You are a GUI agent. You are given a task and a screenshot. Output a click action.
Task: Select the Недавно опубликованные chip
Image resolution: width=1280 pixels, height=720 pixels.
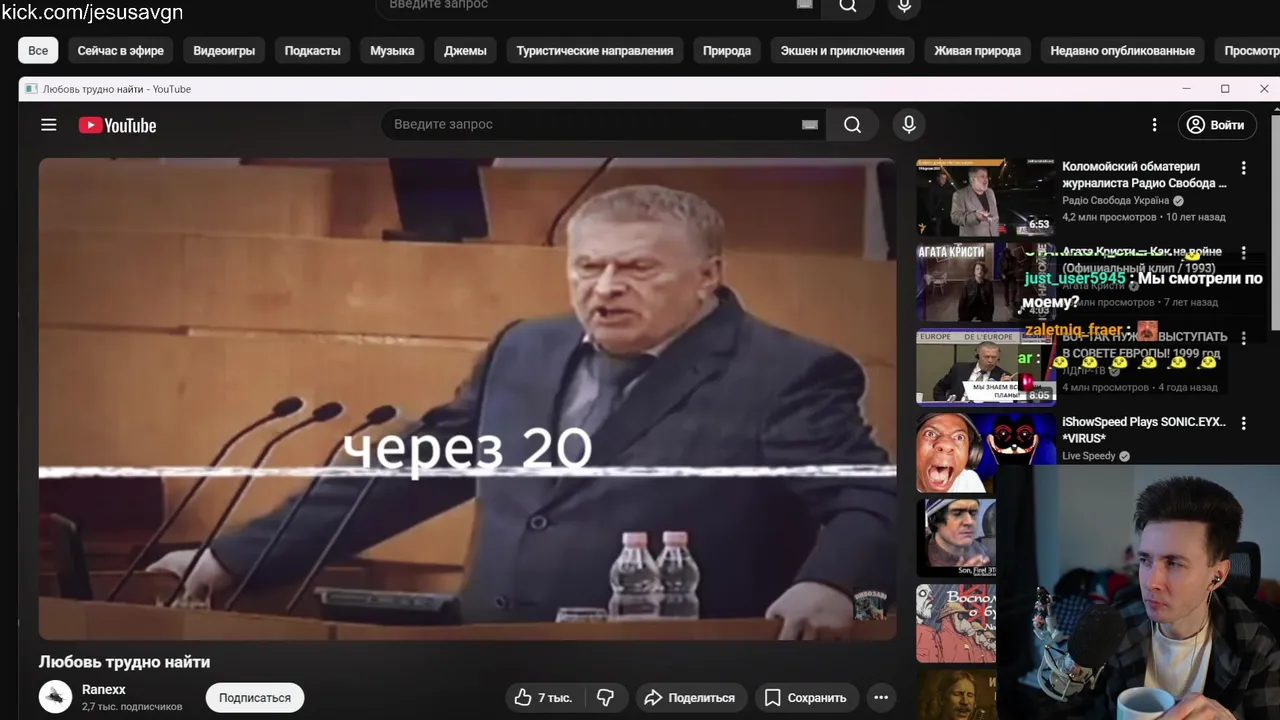(x=1122, y=50)
